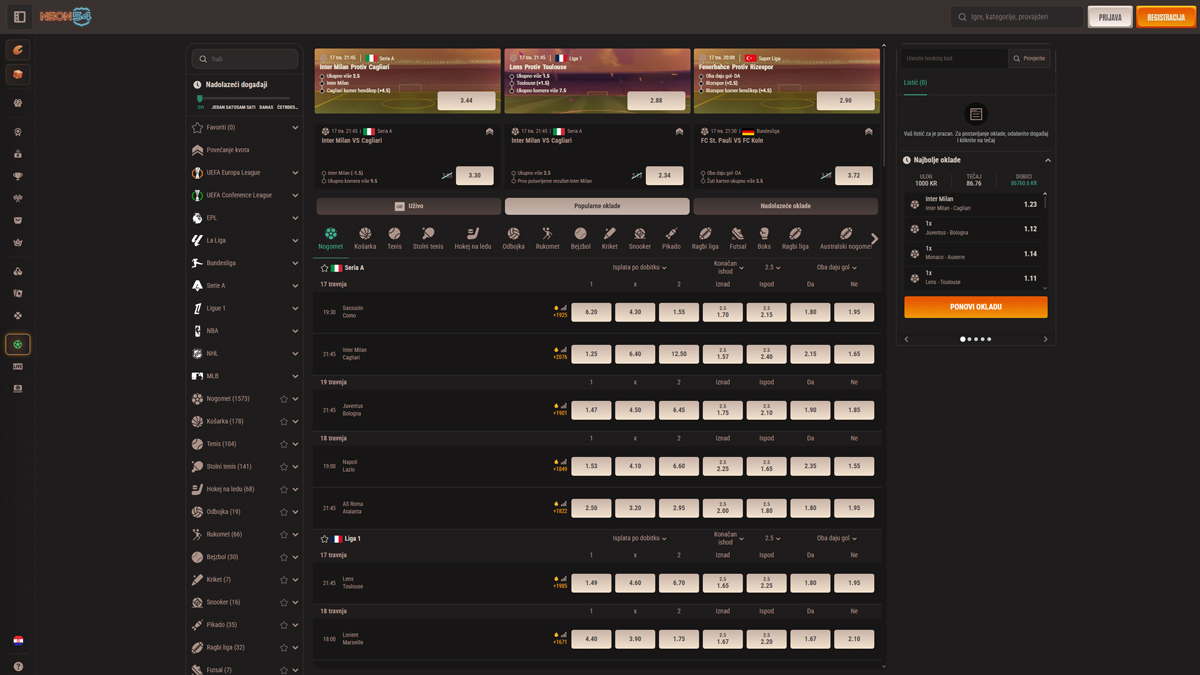Open Serie A Oba daju gol dropdown
The width and height of the screenshot is (1200, 675).
pyautogui.click(x=837, y=268)
